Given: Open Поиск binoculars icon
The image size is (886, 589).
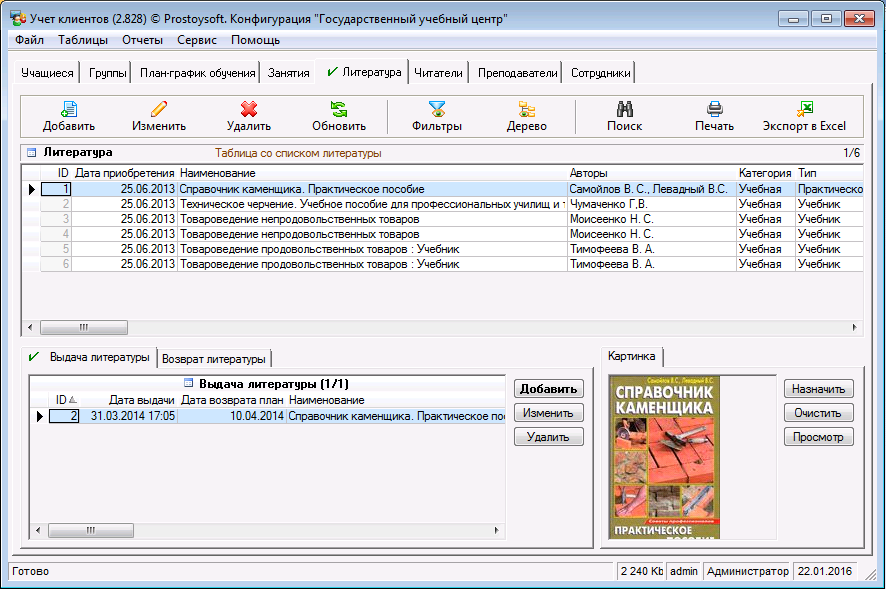Looking at the screenshot, I should tap(625, 110).
